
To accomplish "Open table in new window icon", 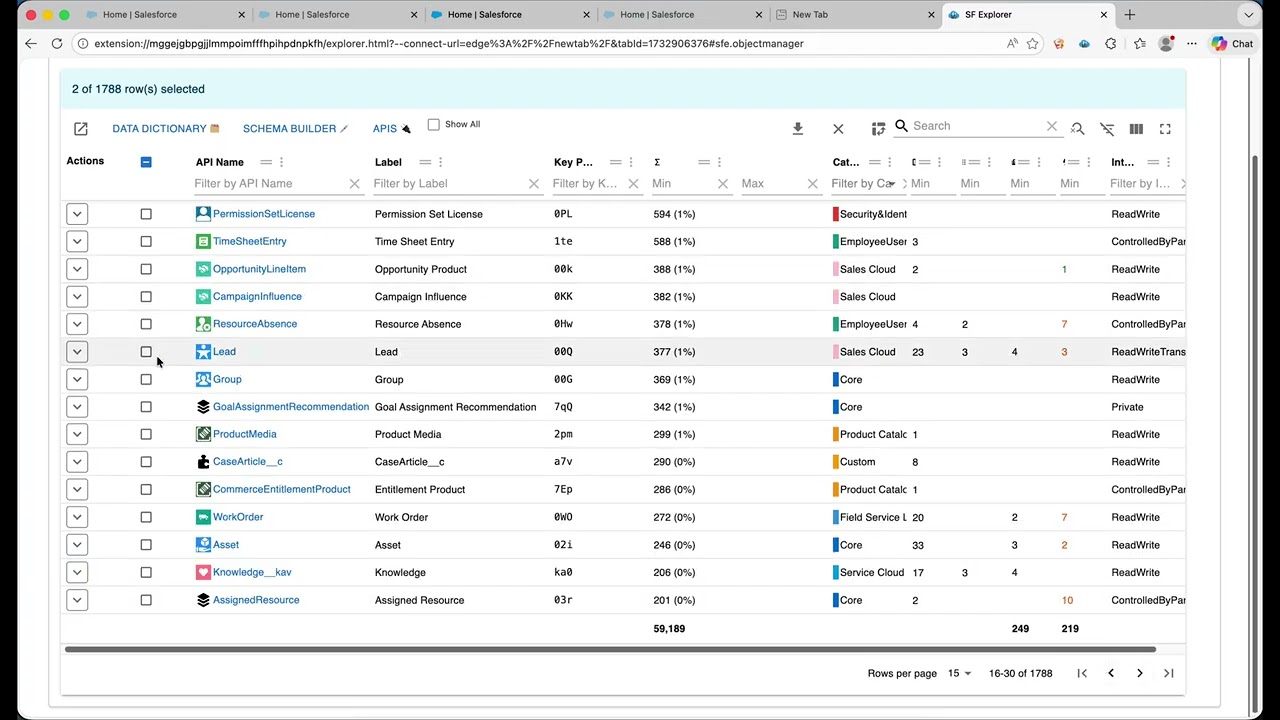I will tap(81, 129).
